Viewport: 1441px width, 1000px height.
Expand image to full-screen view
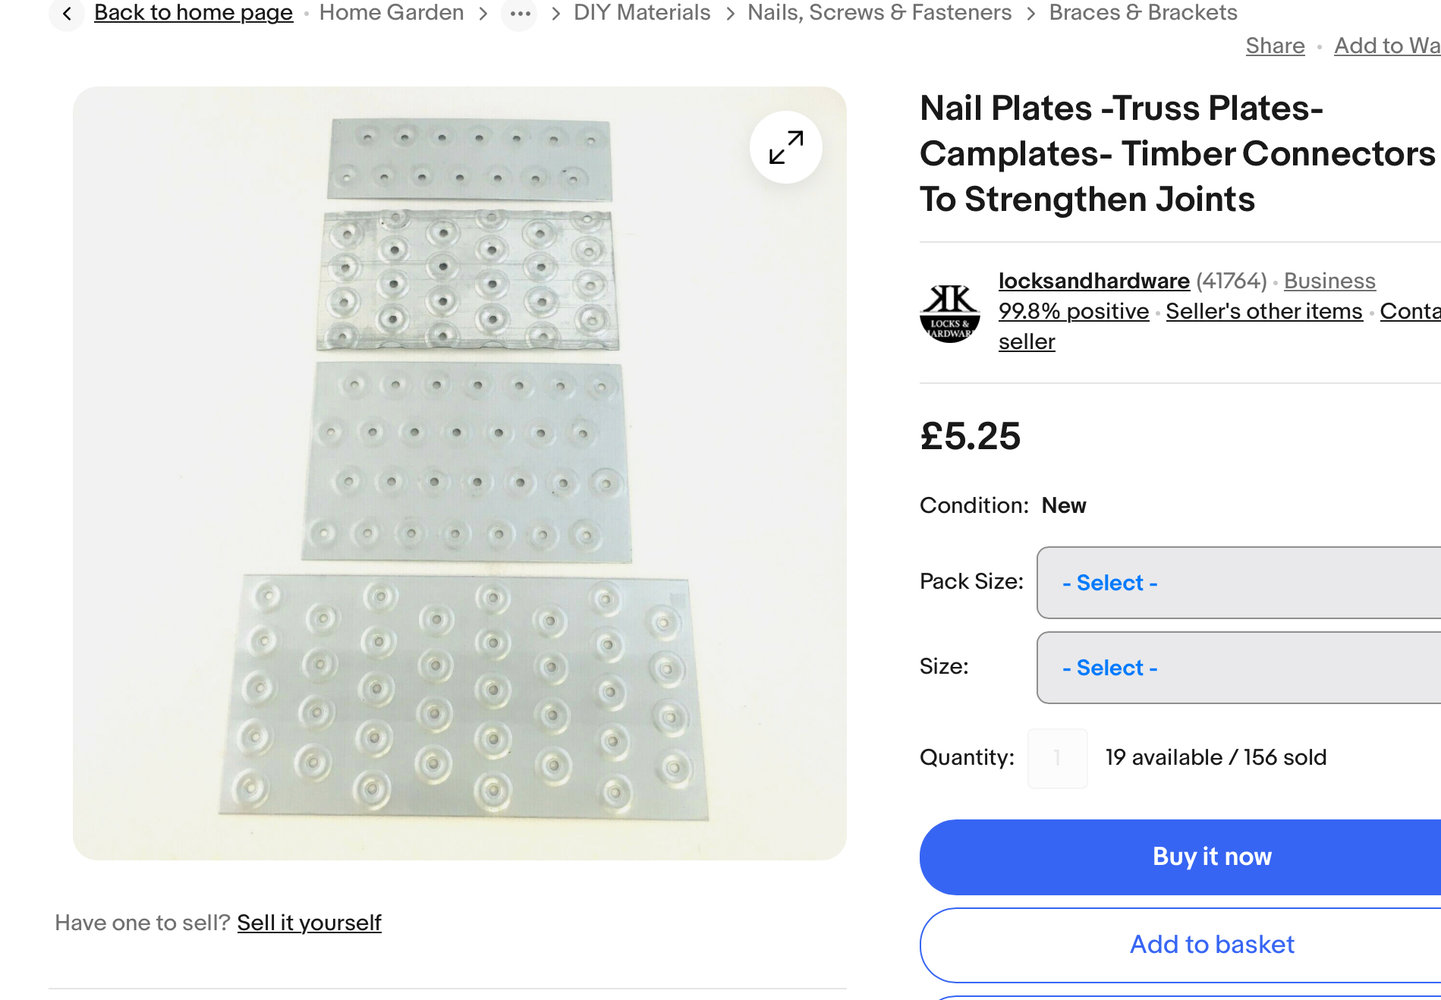[x=786, y=147]
